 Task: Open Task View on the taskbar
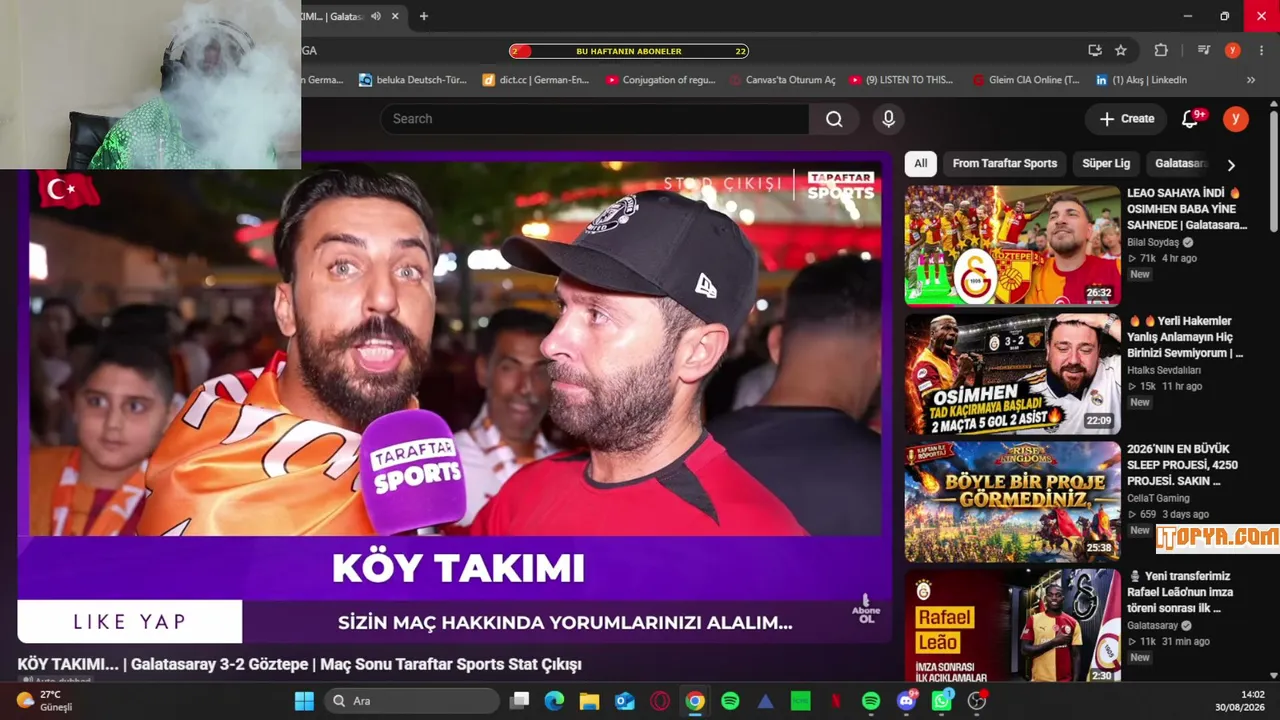pyautogui.click(x=519, y=701)
